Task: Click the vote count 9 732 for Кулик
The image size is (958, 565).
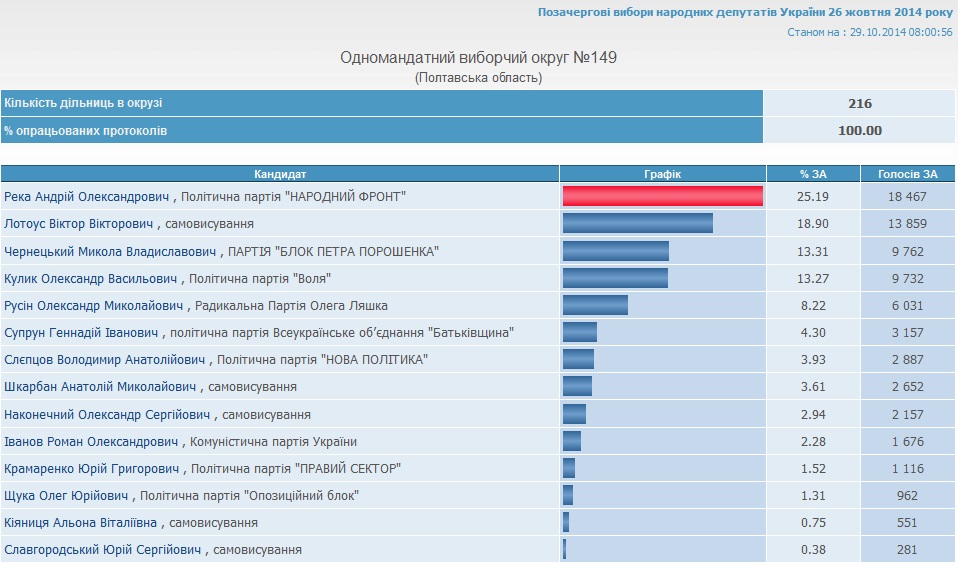Action: coord(908,278)
